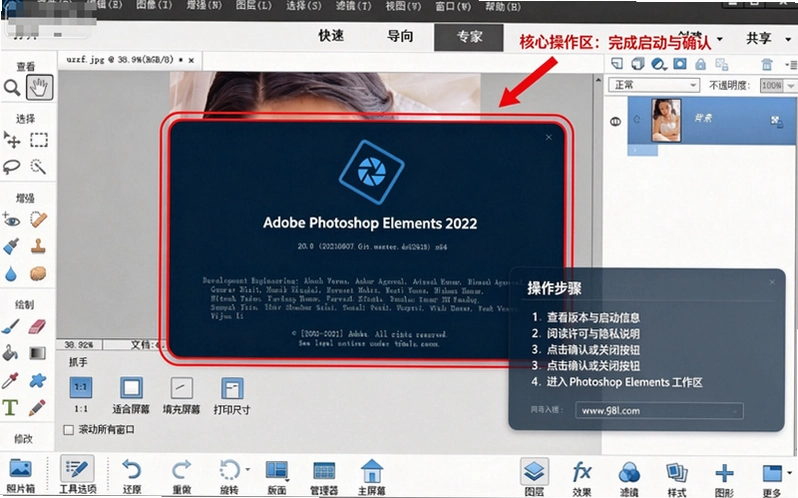
Task: Select the Paint Bucket tool
Action: [x=11, y=353]
